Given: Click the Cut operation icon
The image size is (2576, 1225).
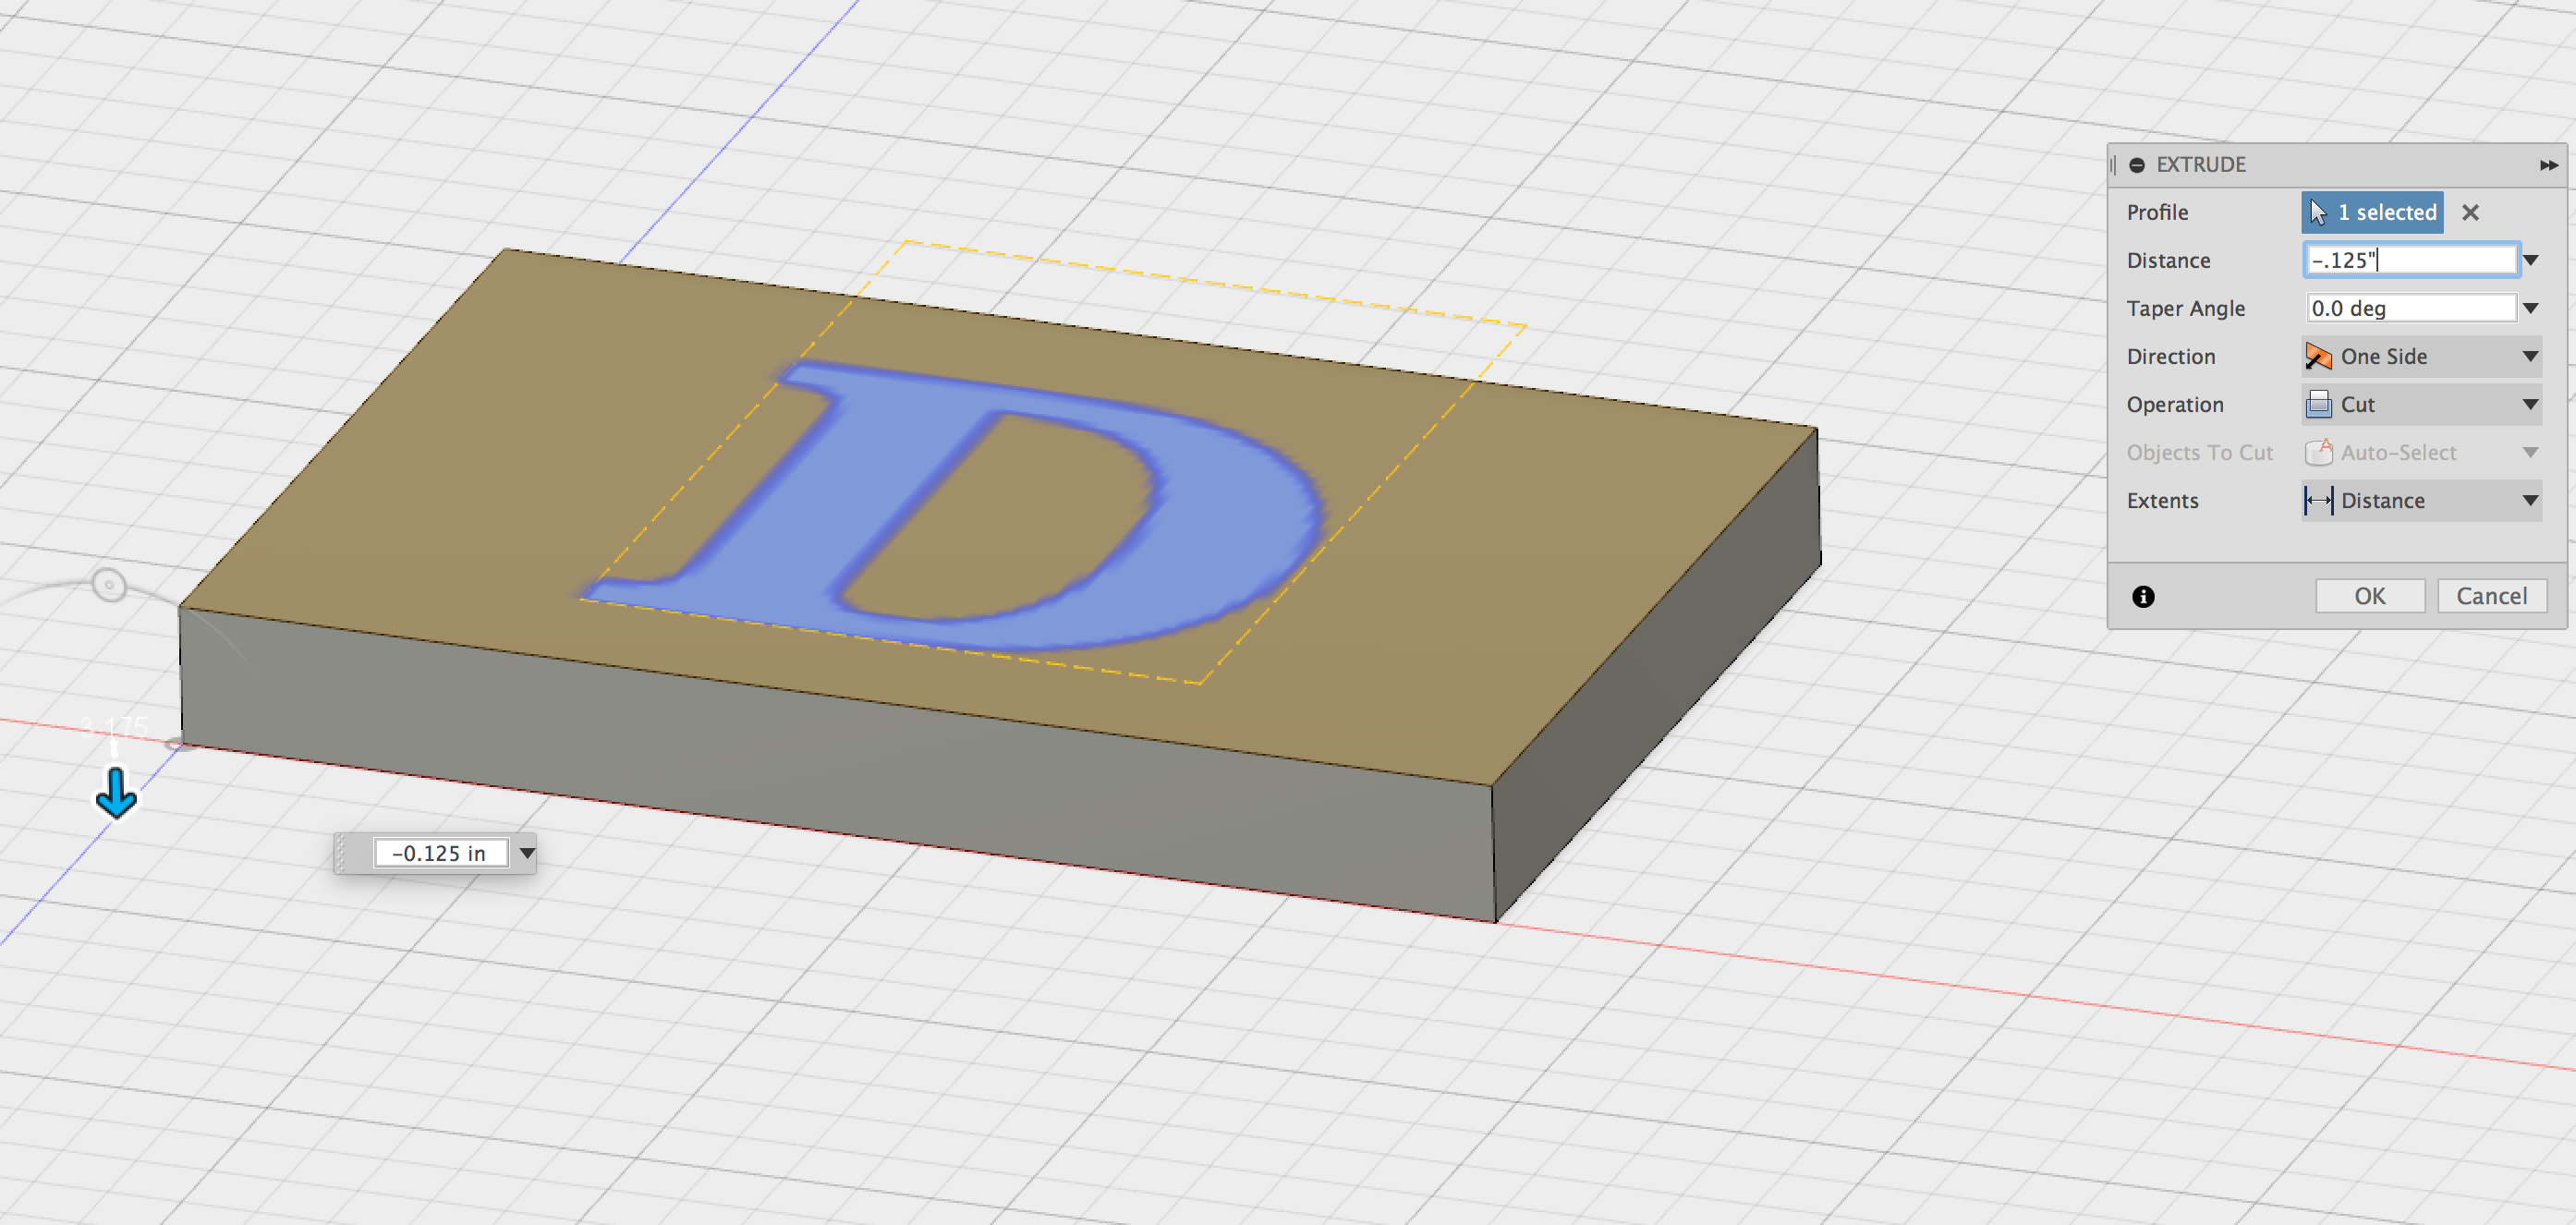Looking at the screenshot, I should click(x=2318, y=404).
